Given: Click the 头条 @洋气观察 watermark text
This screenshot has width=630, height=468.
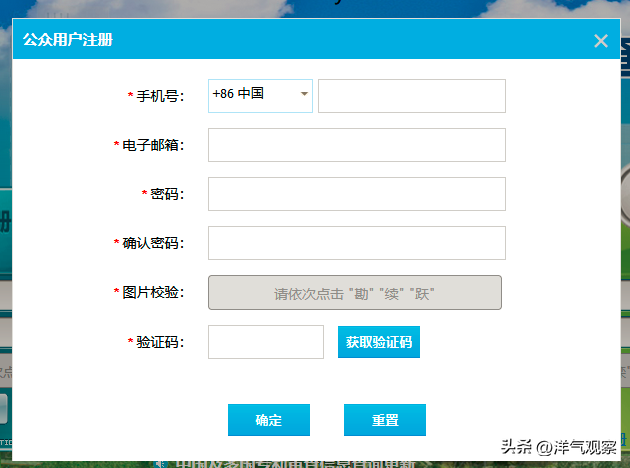Looking at the screenshot, I should [x=557, y=446].
